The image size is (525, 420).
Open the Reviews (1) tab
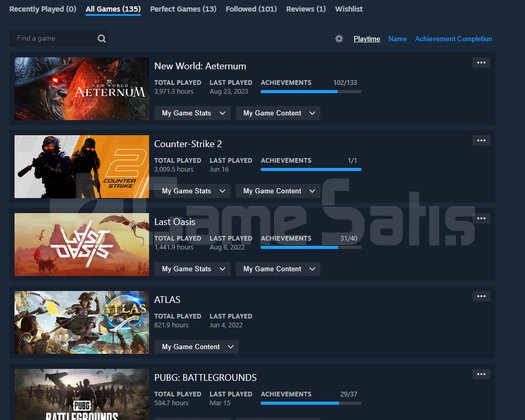pos(306,9)
